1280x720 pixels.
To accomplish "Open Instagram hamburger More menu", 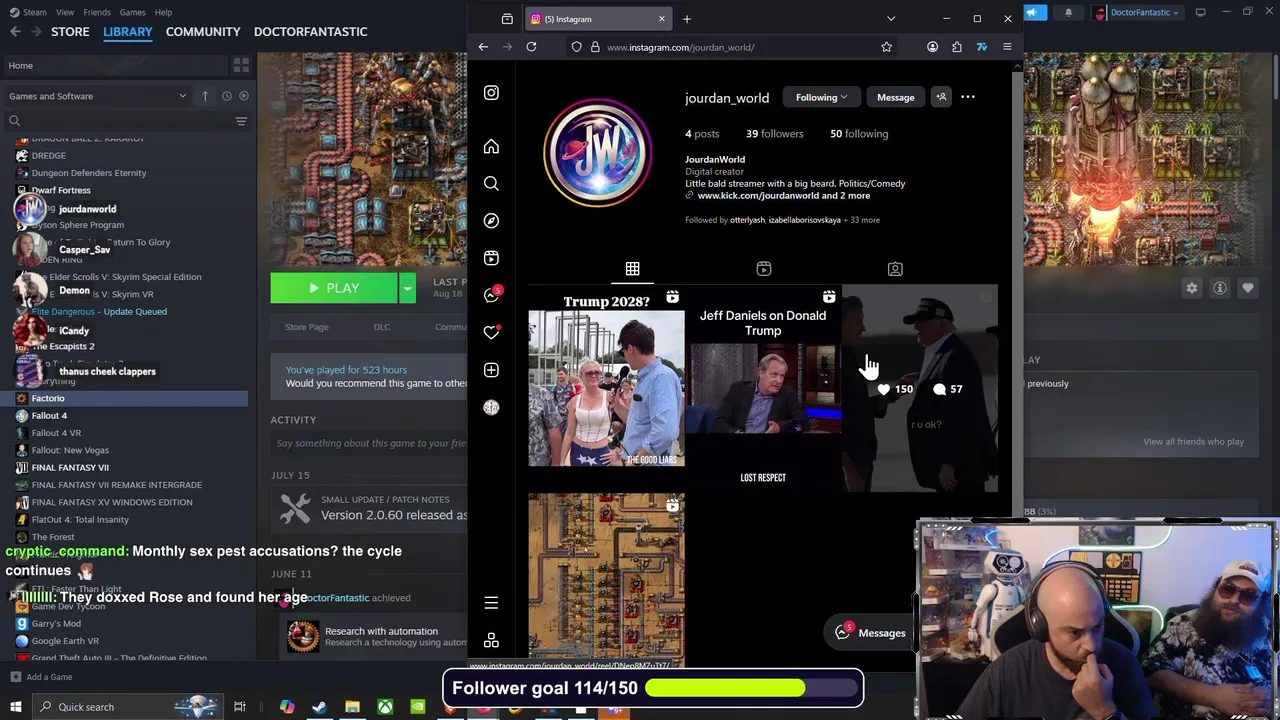I will (491, 603).
